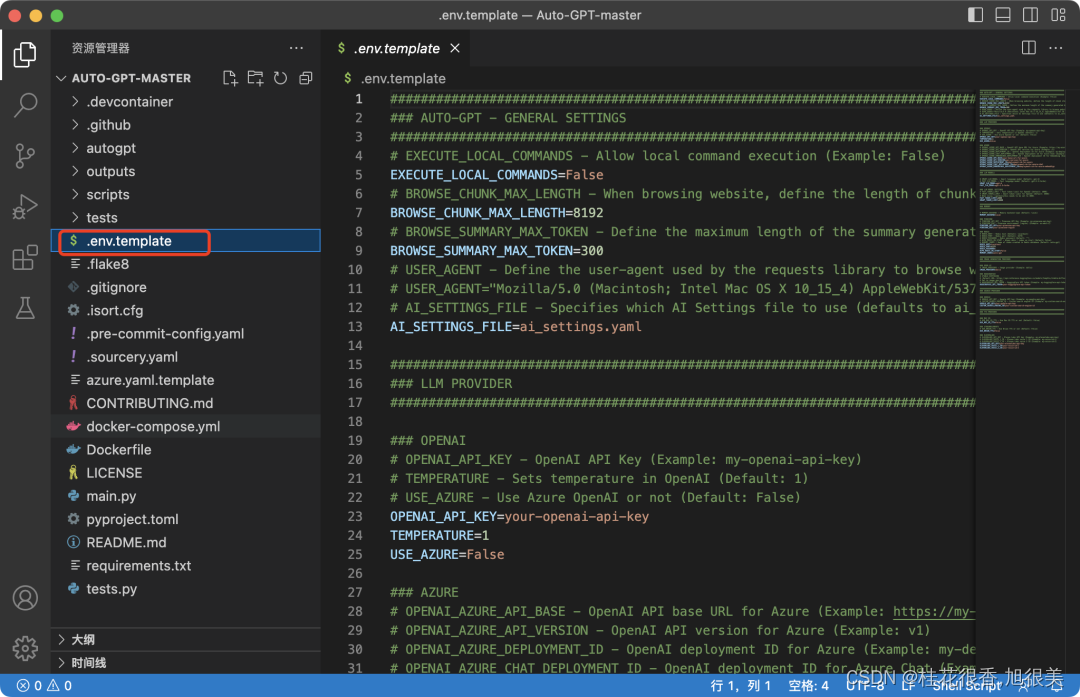The height and width of the screenshot is (697, 1080).
Task: Expand the 大纲 outline section
Action: pyautogui.click(x=186, y=639)
